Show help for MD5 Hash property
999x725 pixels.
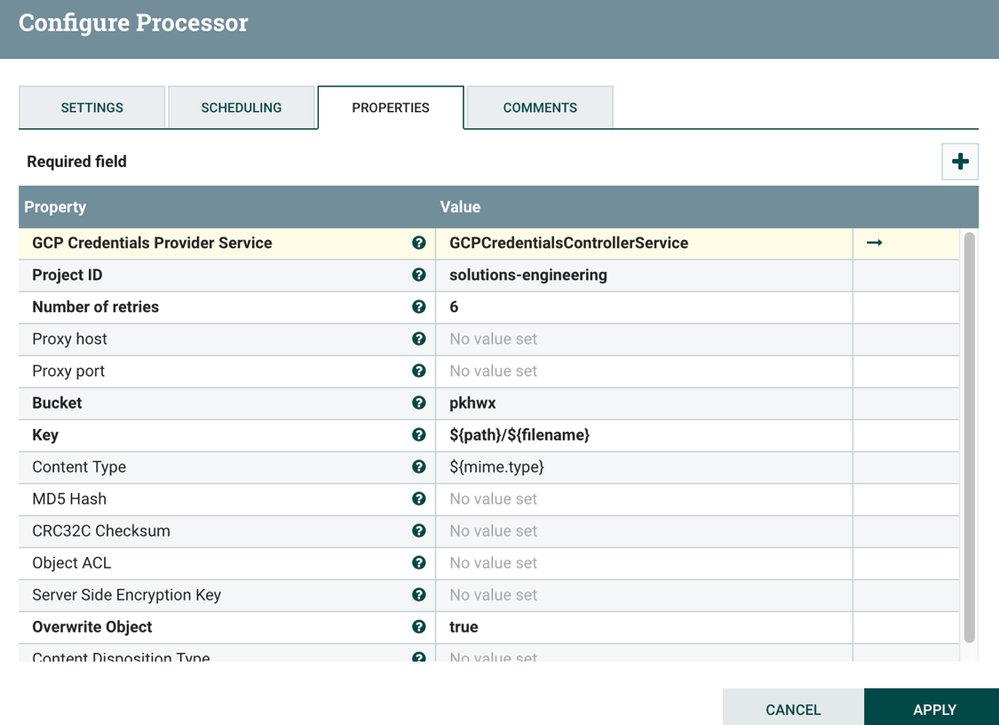419,499
